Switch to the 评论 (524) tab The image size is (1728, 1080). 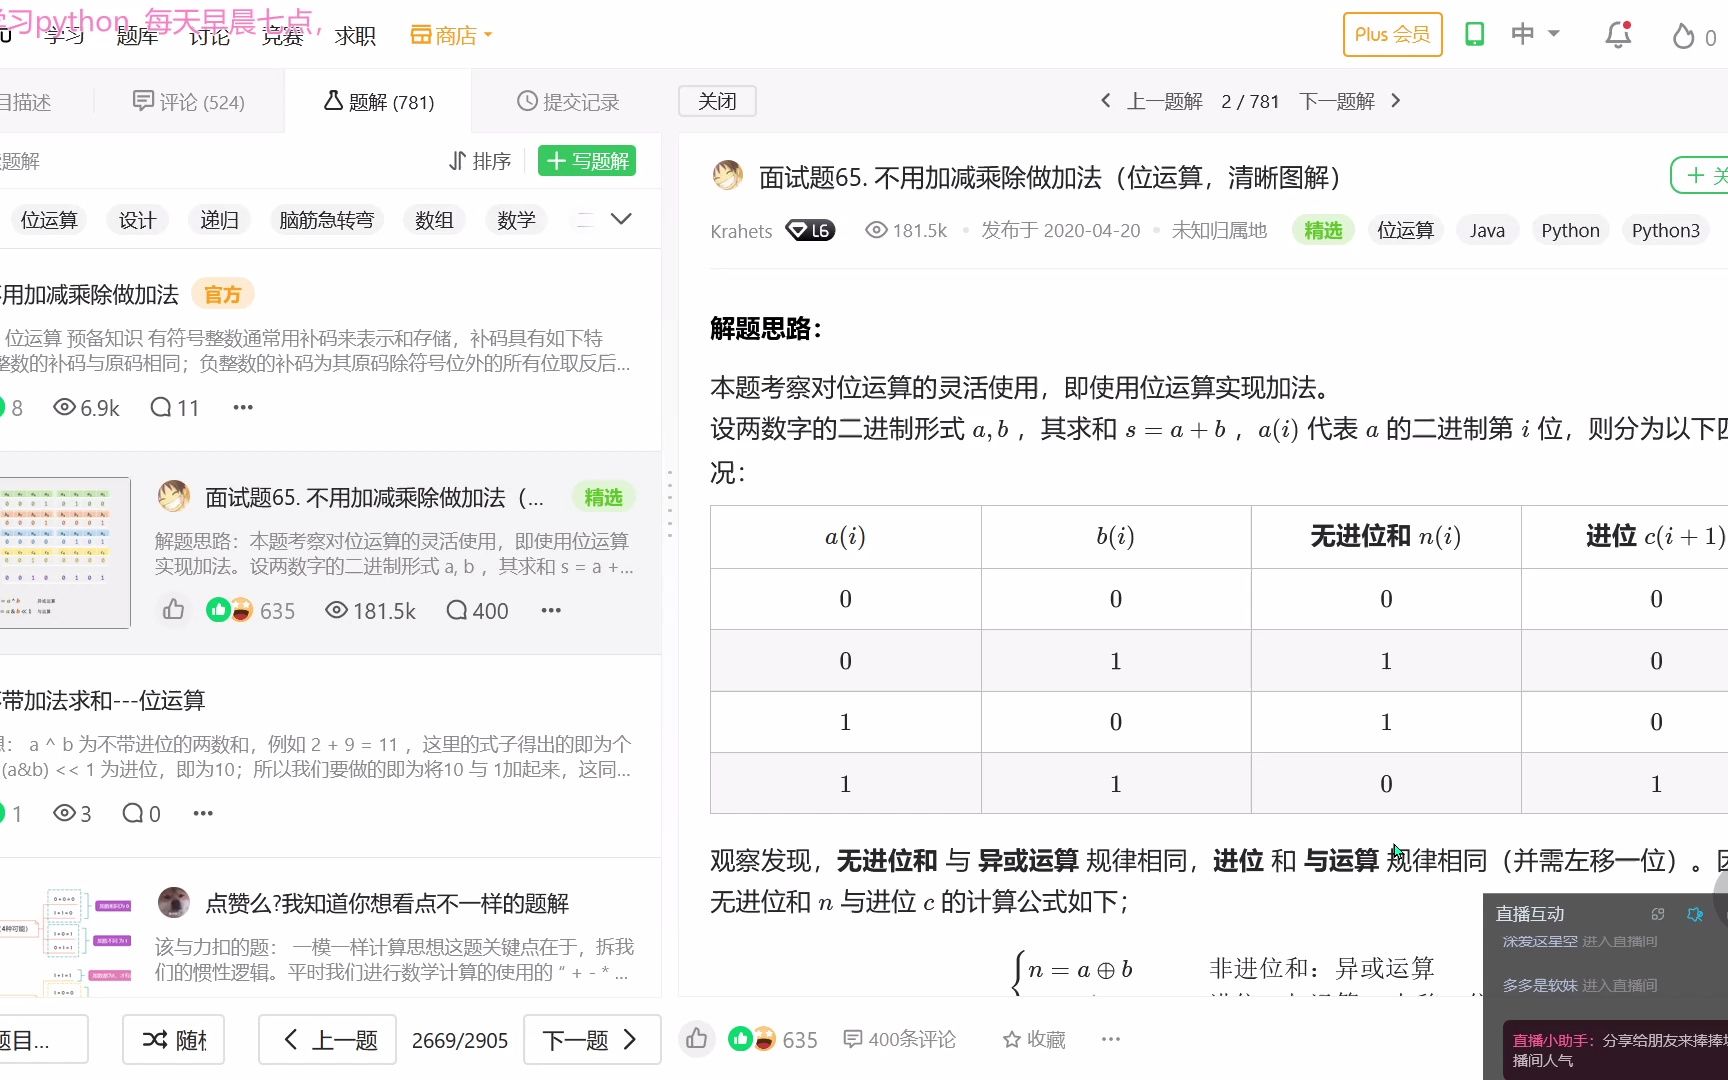(188, 100)
